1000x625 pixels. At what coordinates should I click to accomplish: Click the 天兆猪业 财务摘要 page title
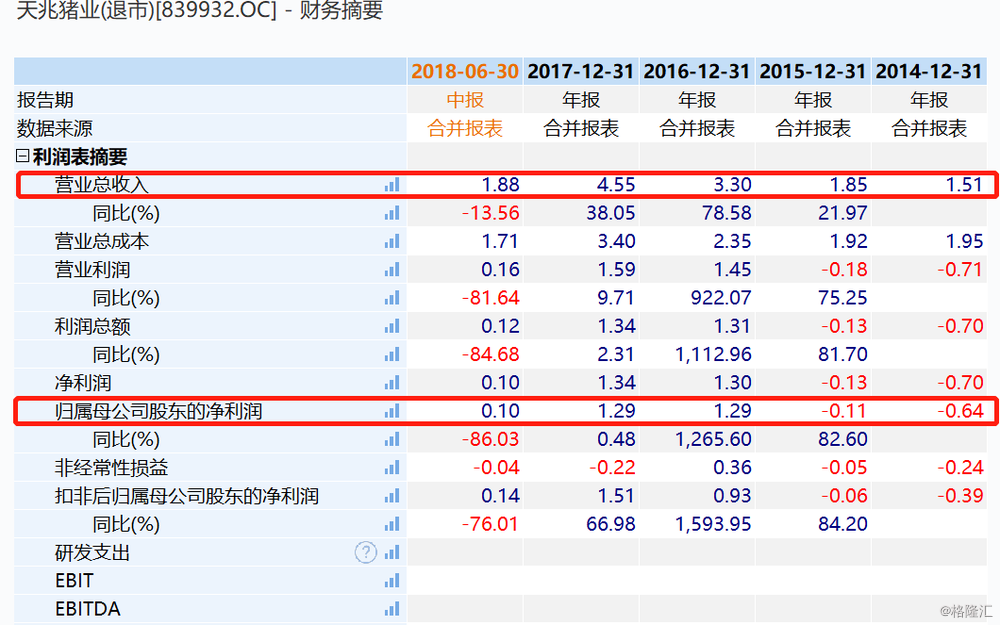click(x=200, y=10)
